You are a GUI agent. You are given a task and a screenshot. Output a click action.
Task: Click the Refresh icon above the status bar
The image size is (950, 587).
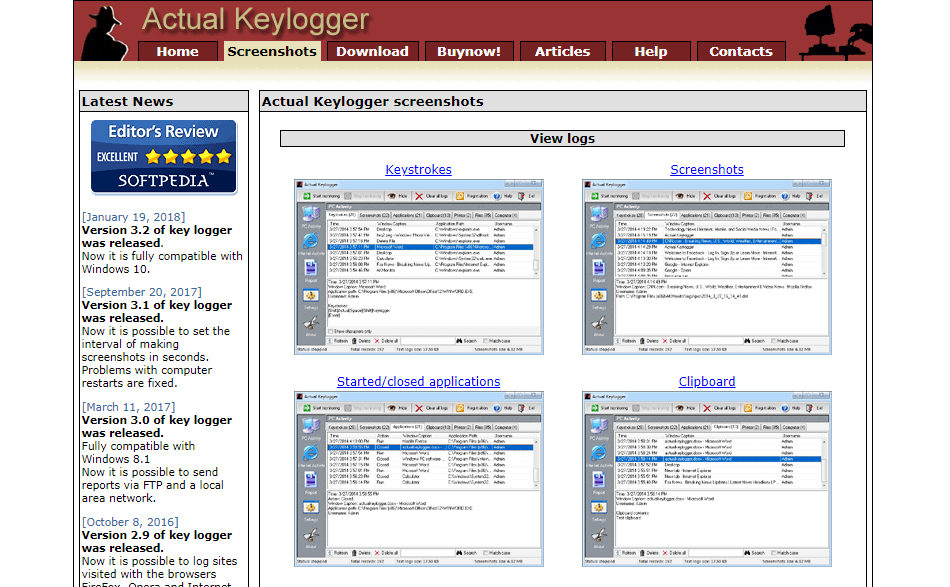(x=332, y=339)
